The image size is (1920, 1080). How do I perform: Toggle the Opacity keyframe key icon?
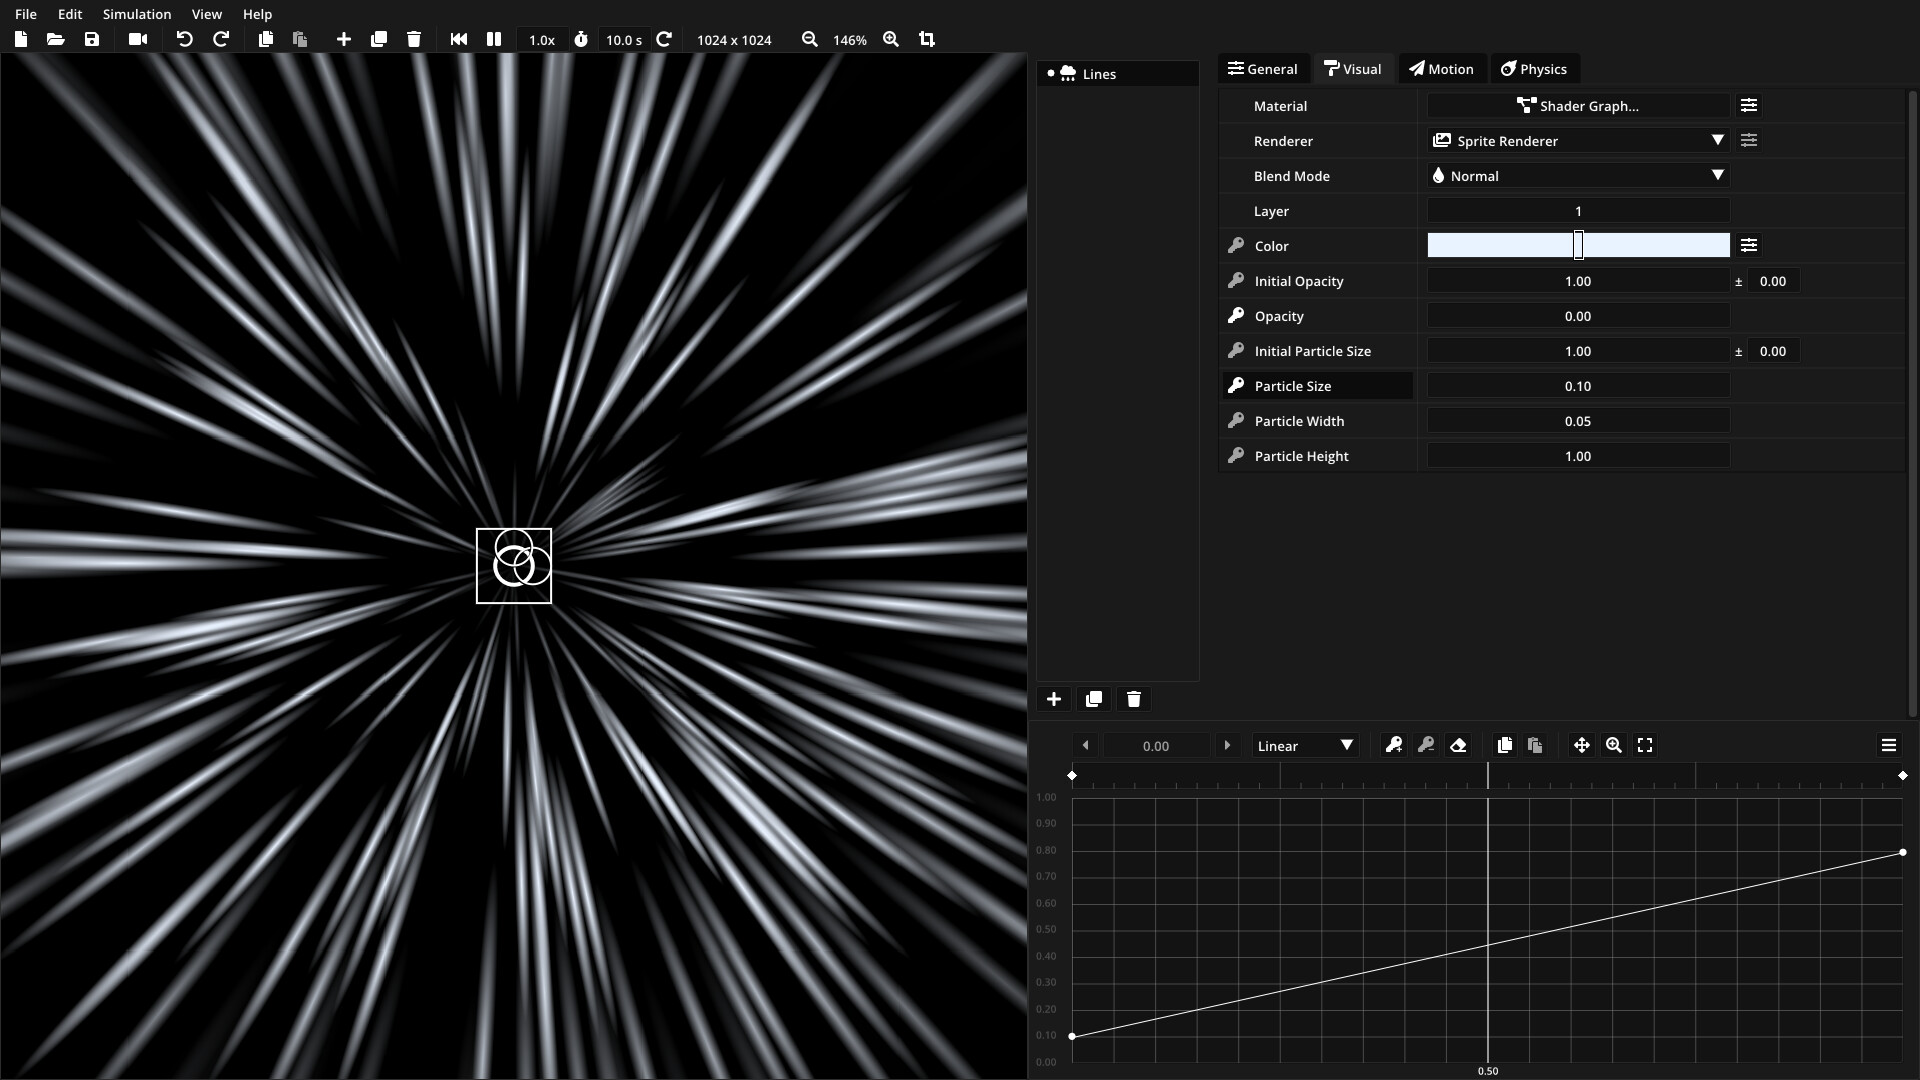click(1236, 316)
